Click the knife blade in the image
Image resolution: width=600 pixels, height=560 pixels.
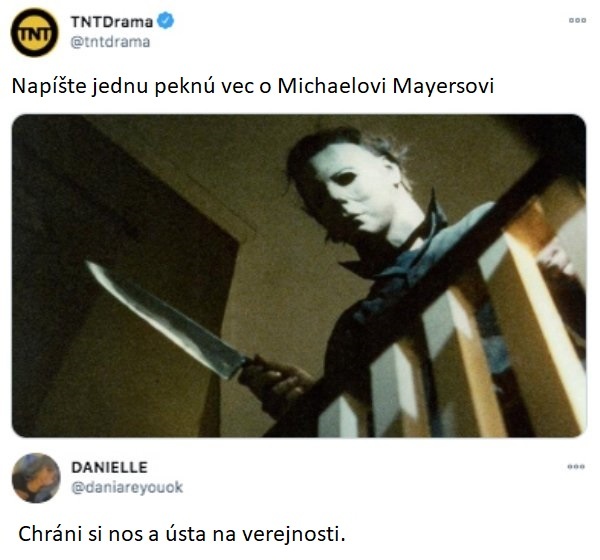[x=165, y=320]
